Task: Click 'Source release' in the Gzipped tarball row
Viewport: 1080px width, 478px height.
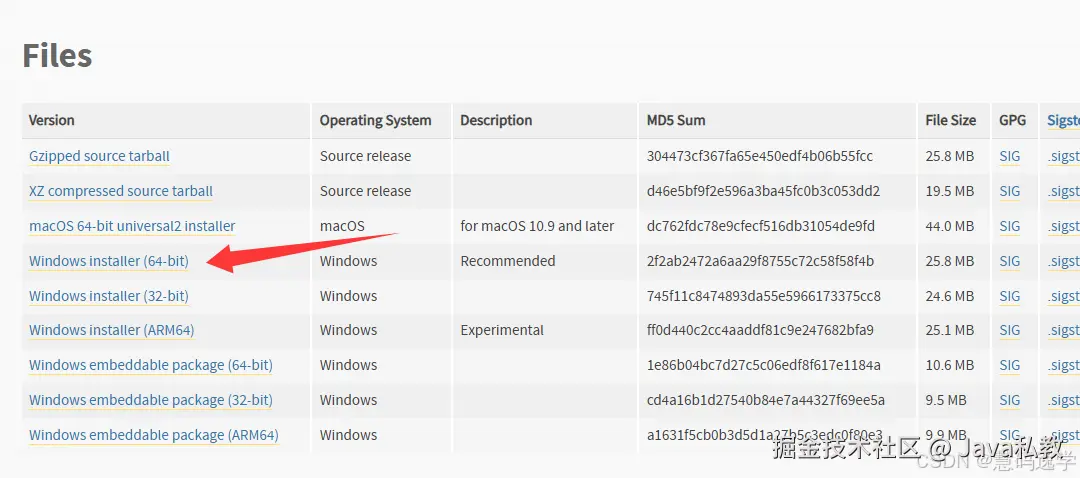Action: (x=365, y=156)
